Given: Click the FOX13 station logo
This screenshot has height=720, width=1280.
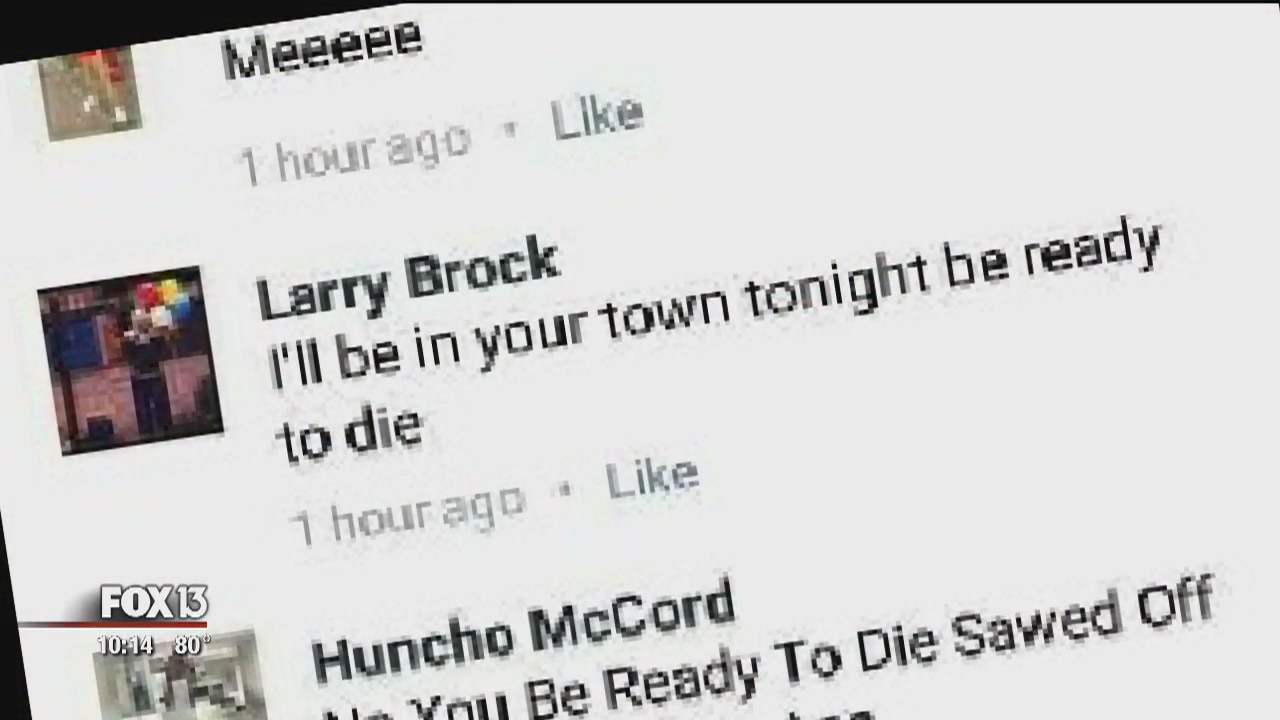Looking at the screenshot, I should 154,602.
